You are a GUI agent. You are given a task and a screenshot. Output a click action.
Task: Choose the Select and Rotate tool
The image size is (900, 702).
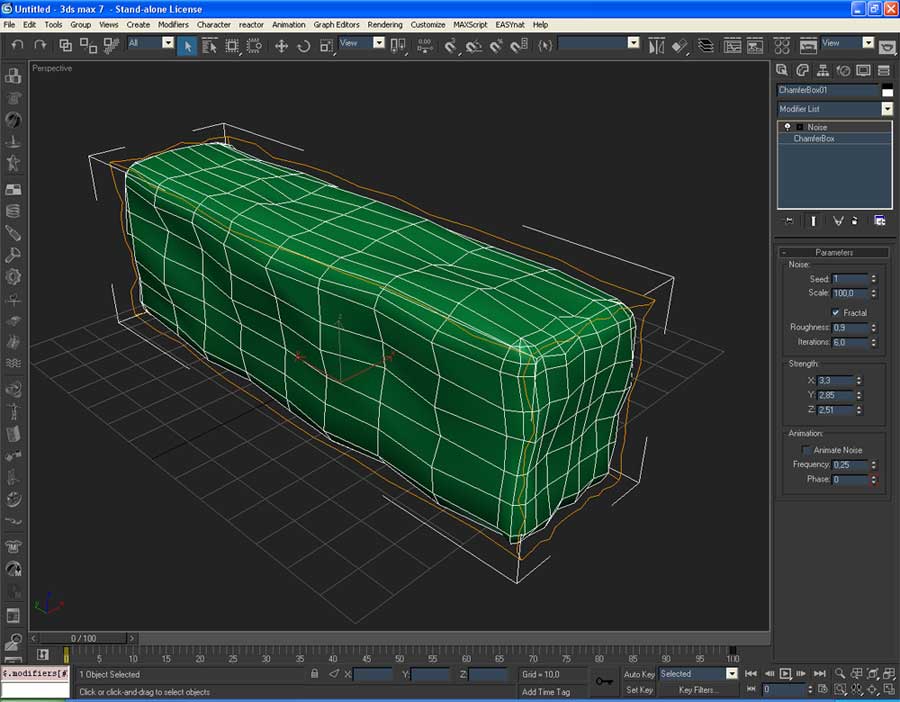304,46
